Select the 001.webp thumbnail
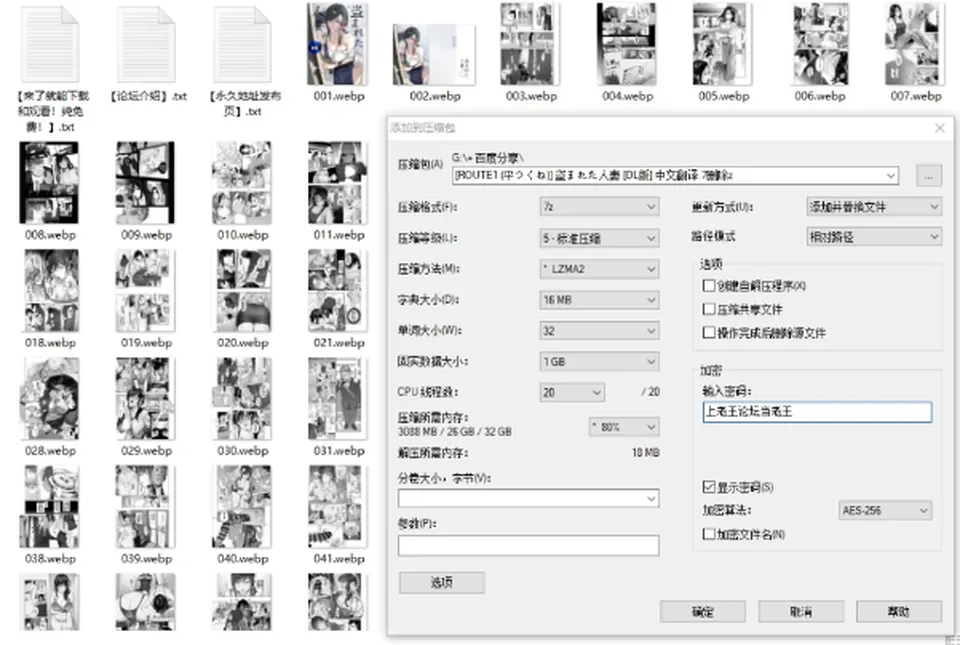960x645 pixels. tap(337, 44)
